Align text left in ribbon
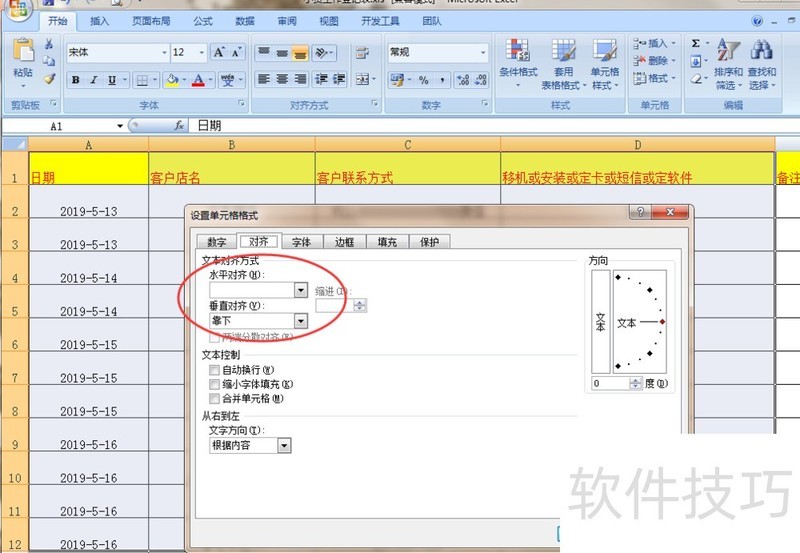This screenshot has height=553, width=800. pos(264,79)
